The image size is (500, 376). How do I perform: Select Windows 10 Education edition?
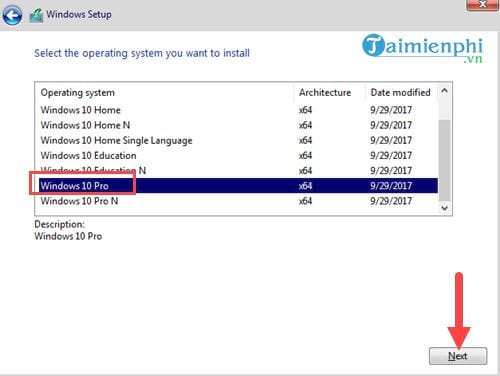coord(239,156)
